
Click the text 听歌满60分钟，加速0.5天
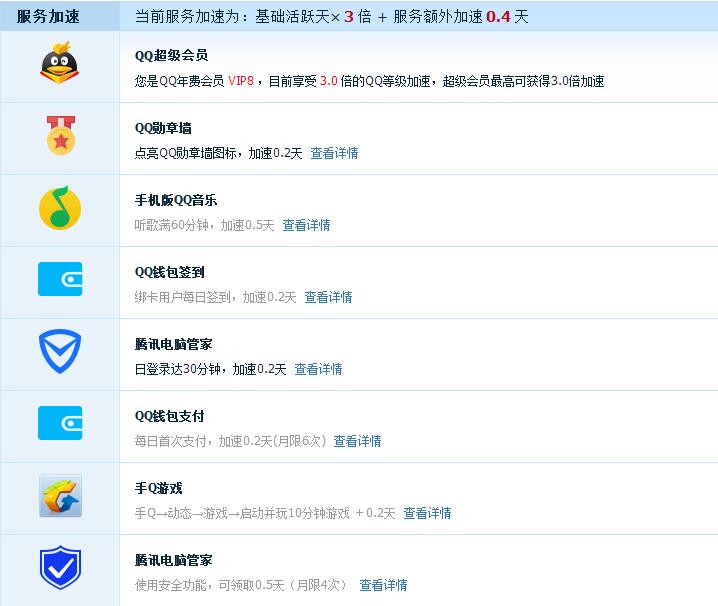pyautogui.click(x=204, y=225)
